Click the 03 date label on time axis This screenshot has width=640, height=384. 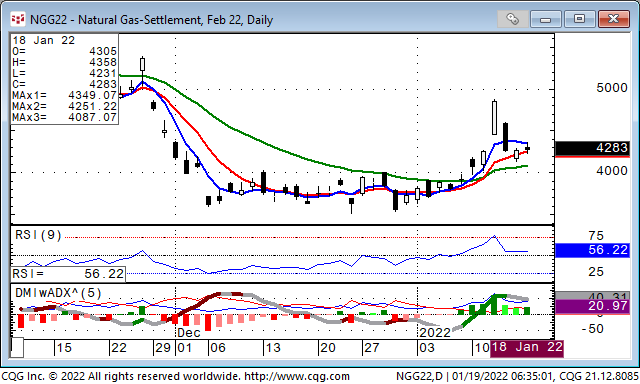[x=427, y=348]
